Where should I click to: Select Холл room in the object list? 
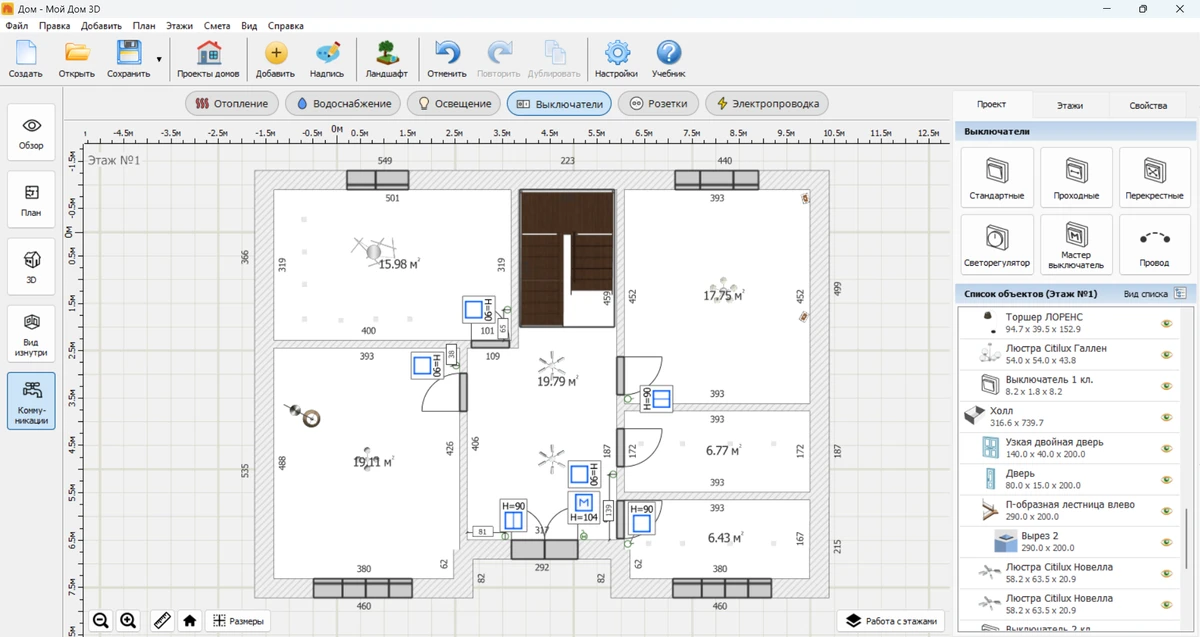pyautogui.click(x=1001, y=410)
